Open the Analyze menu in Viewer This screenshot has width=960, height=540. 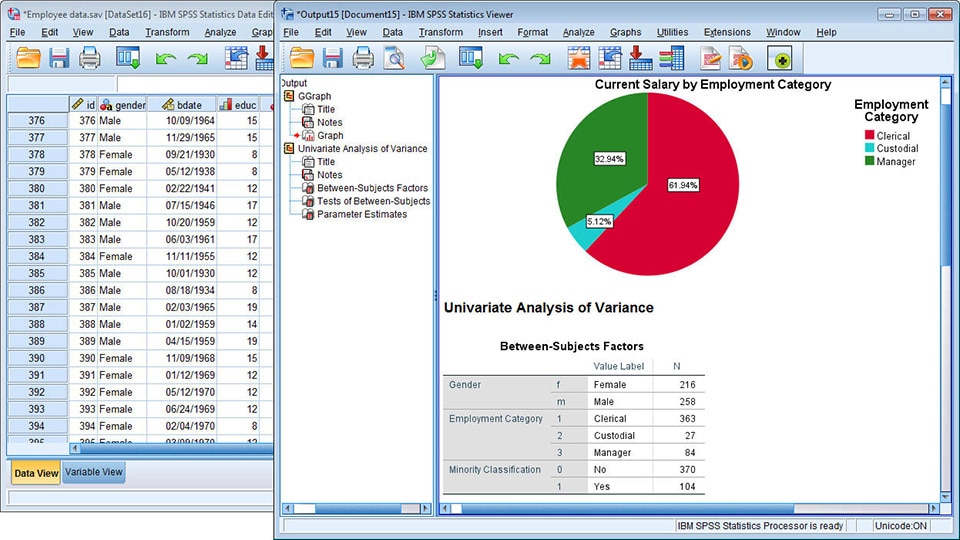(578, 32)
